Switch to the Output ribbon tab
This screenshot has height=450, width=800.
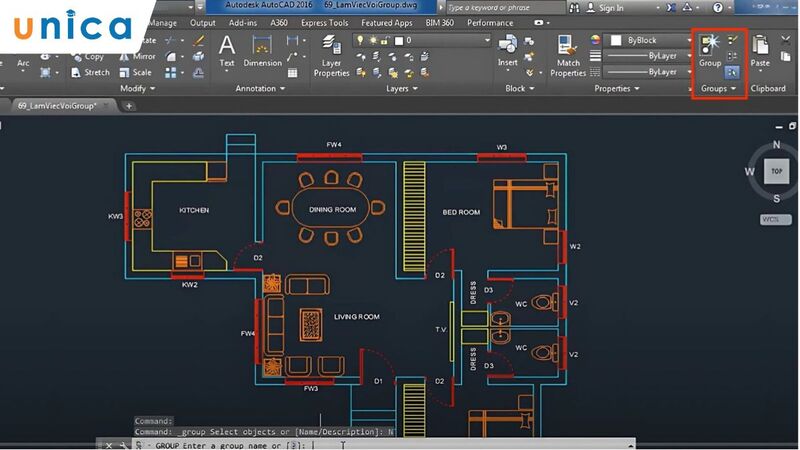click(202, 23)
